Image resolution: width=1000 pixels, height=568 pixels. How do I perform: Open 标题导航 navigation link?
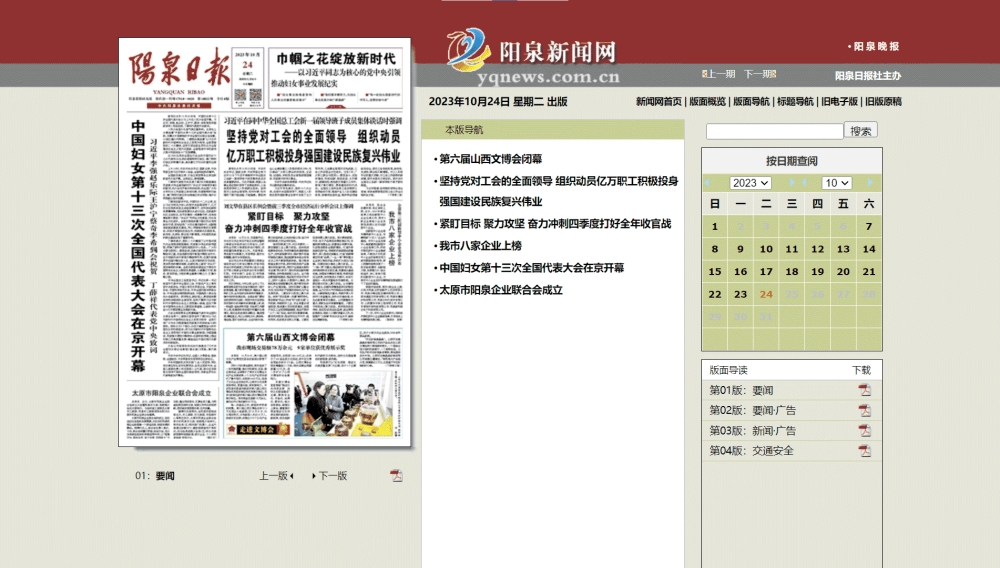(795, 101)
